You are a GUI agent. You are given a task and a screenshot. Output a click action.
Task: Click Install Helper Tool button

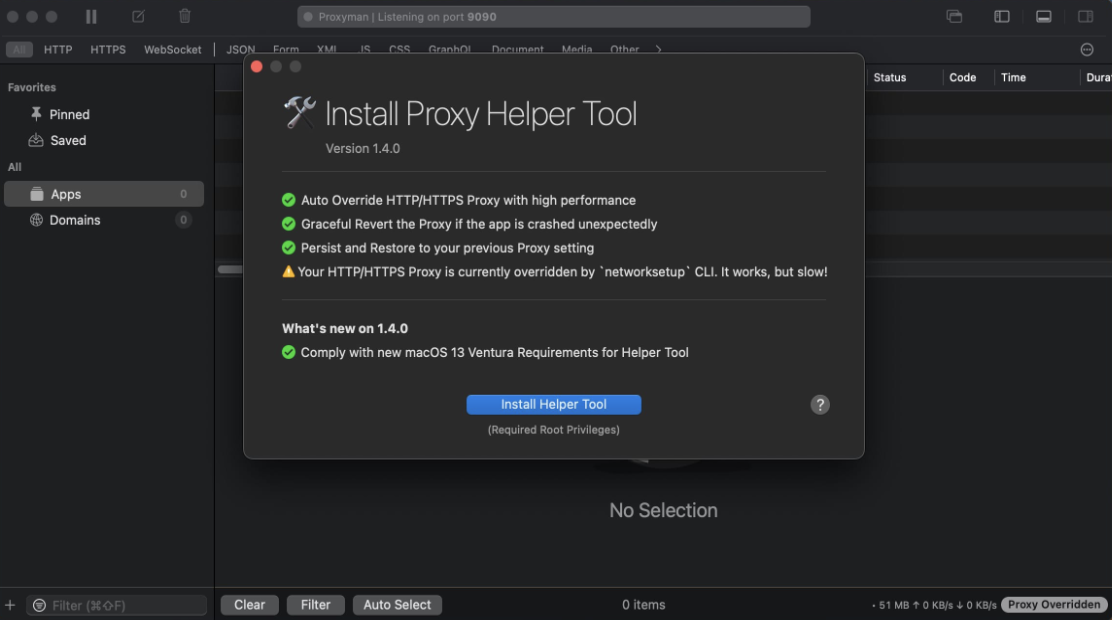[554, 404]
